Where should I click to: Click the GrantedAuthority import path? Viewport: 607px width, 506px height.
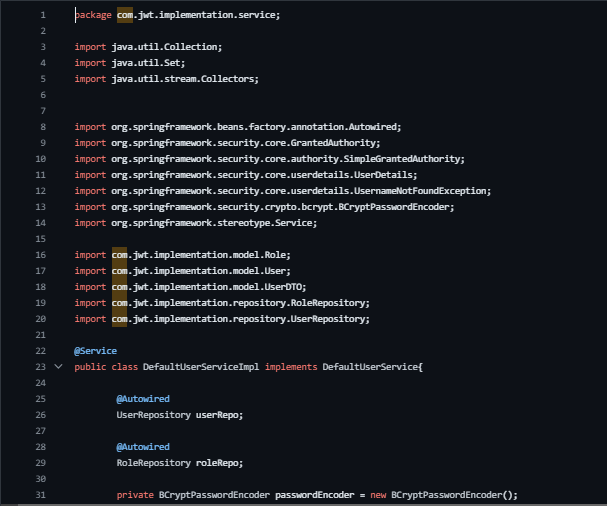pyautogui.click(x=246, y=143)
